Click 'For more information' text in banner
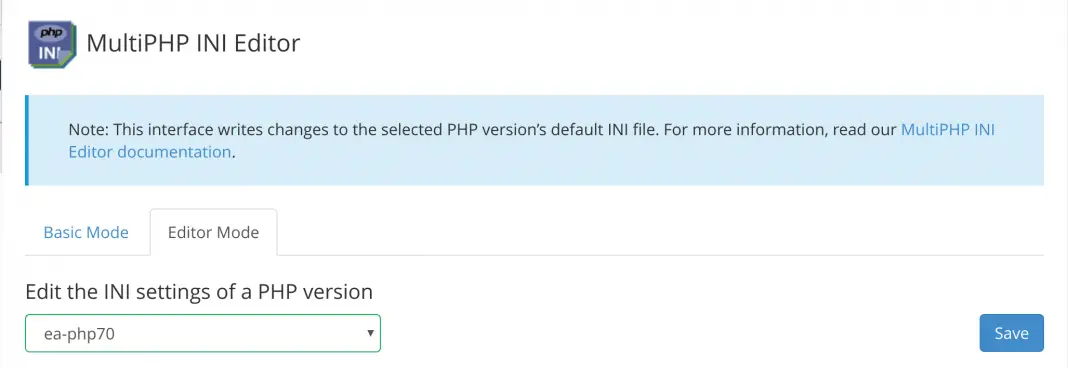 740,129
